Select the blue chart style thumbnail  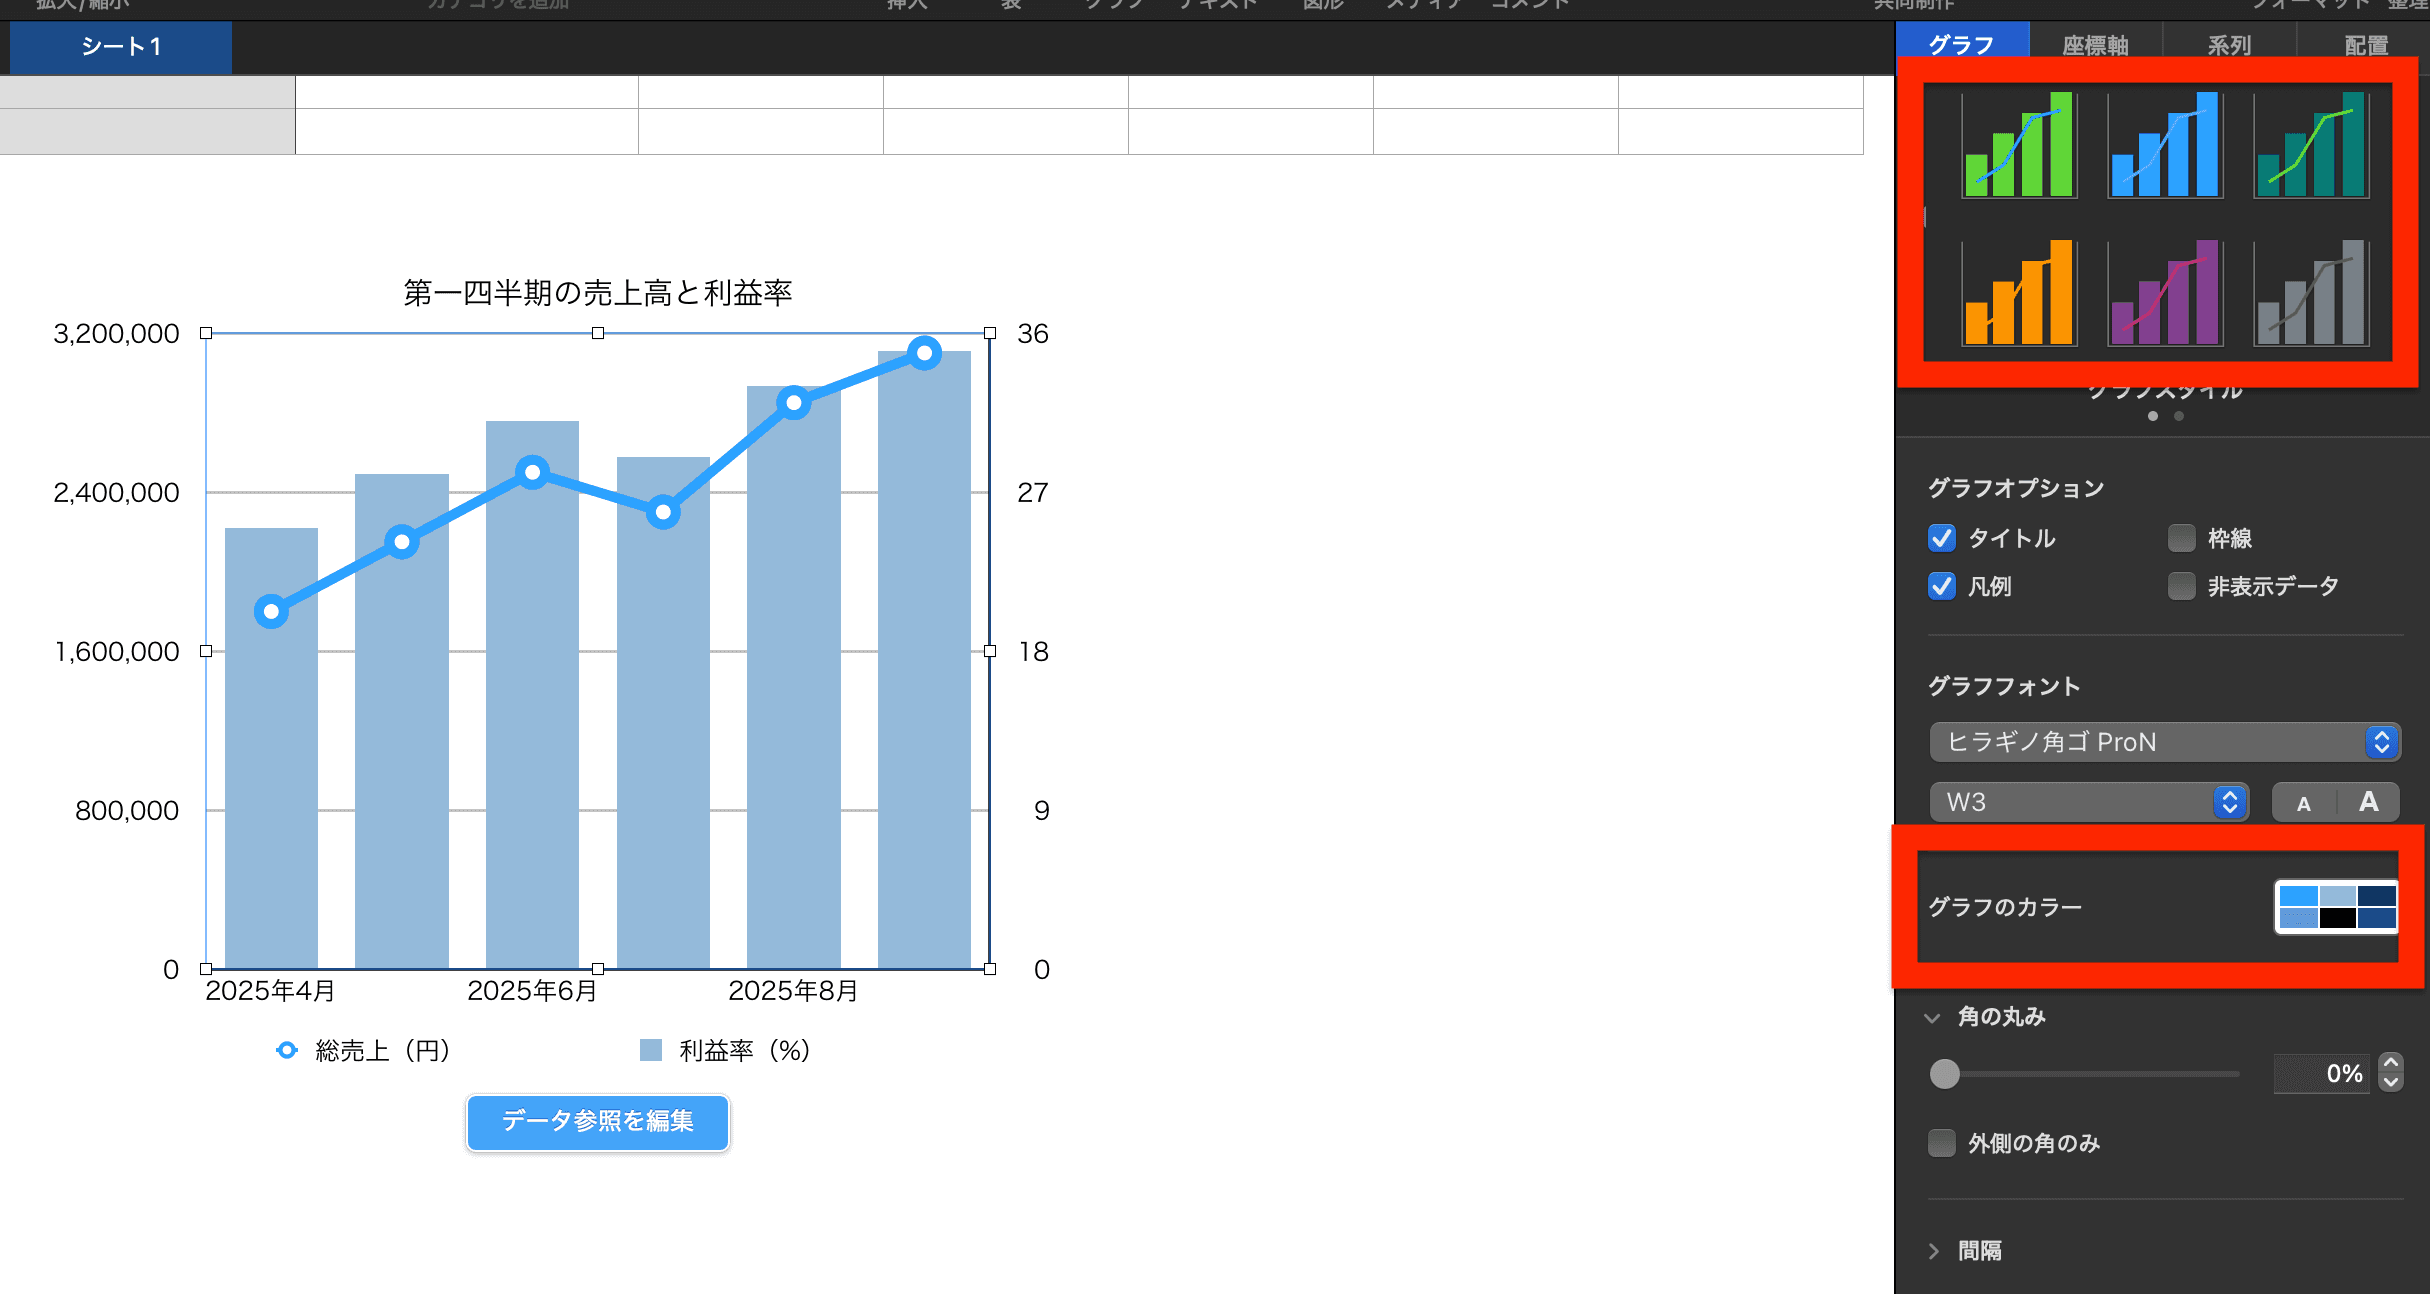[2164, 146]
